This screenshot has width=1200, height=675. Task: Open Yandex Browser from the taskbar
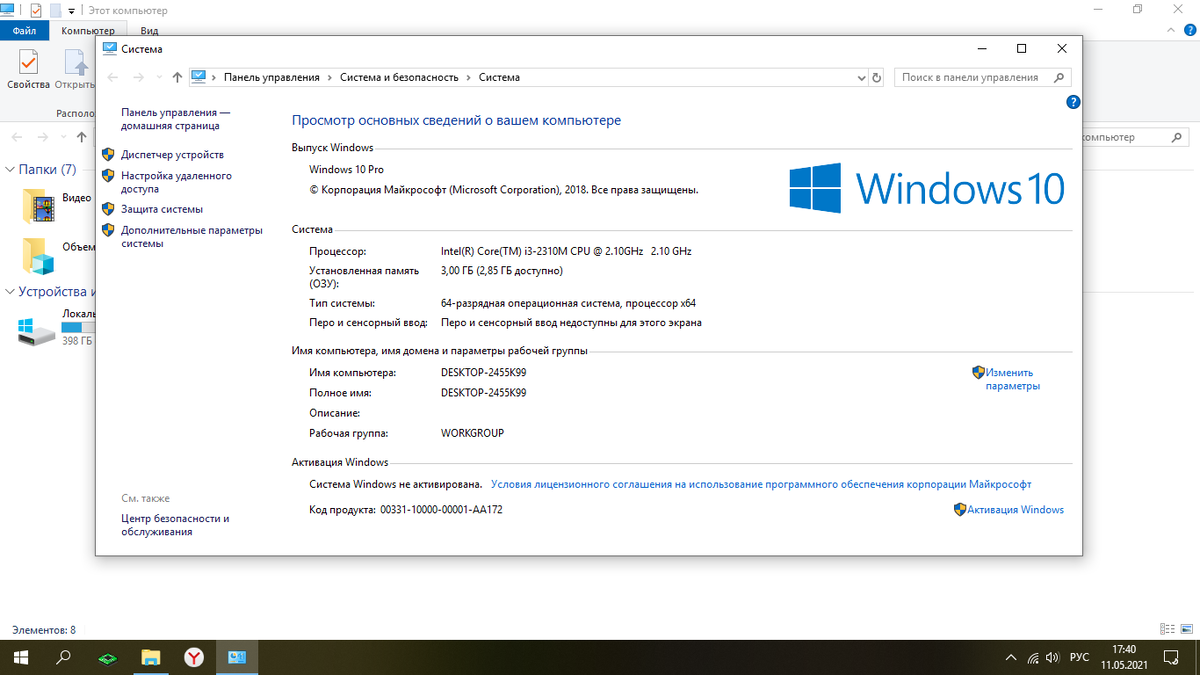click(195, 658)
